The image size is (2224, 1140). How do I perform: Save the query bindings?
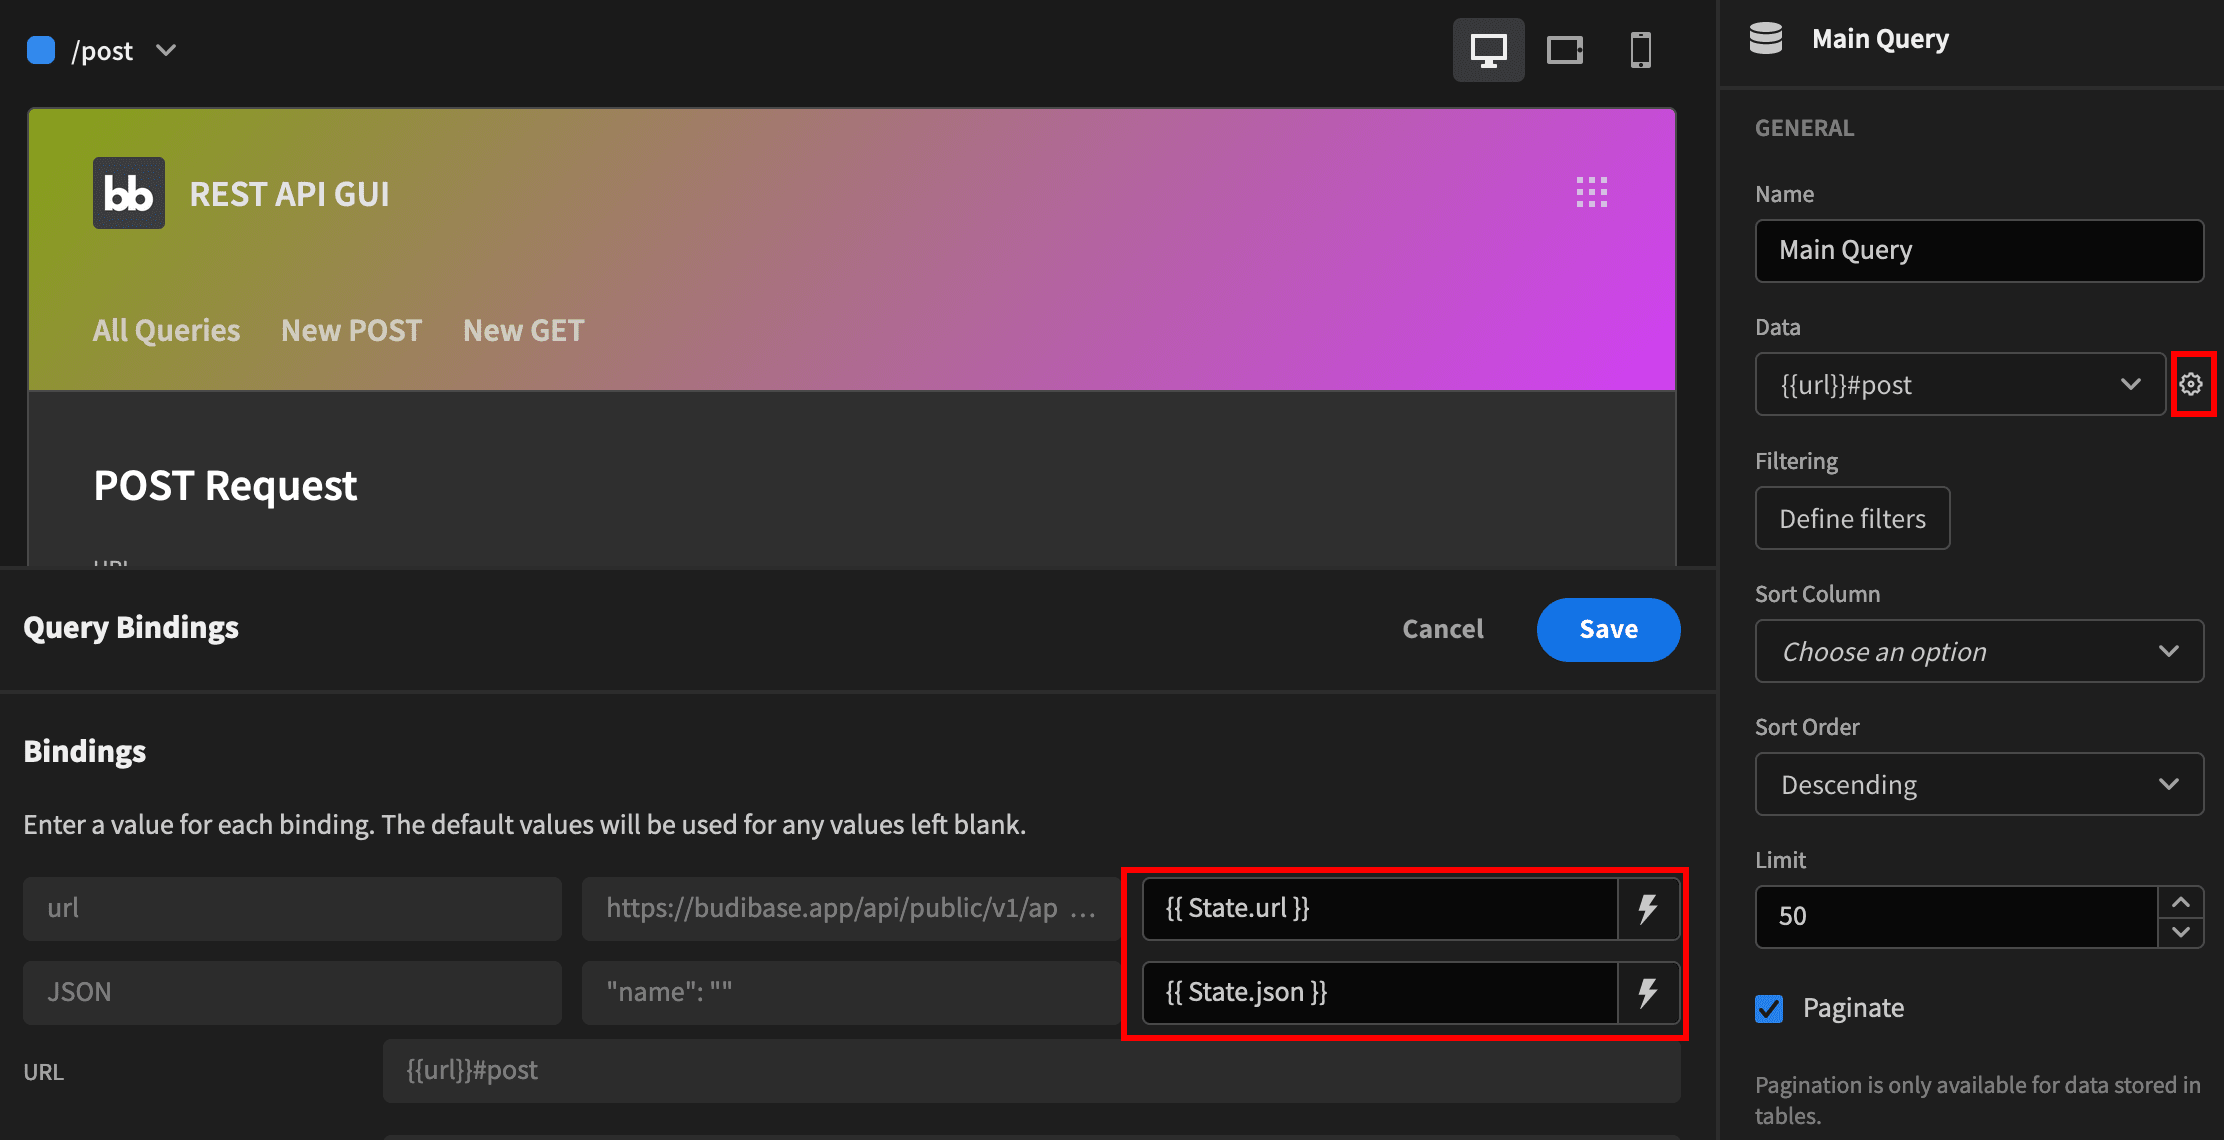(x=1608, y=629)
